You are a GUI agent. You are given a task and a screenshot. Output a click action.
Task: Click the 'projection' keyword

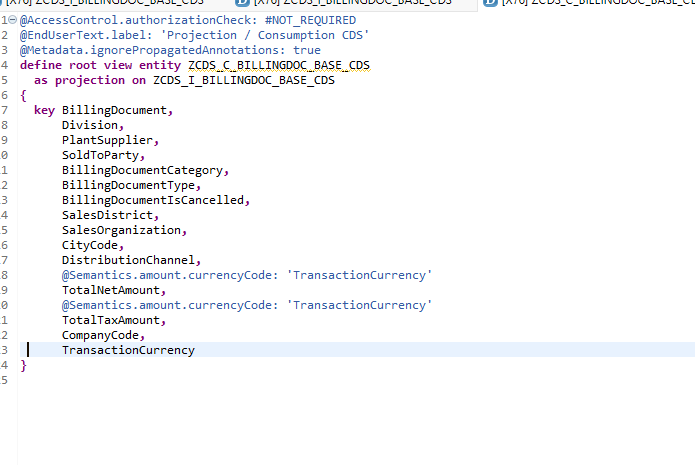coord(90,80)
